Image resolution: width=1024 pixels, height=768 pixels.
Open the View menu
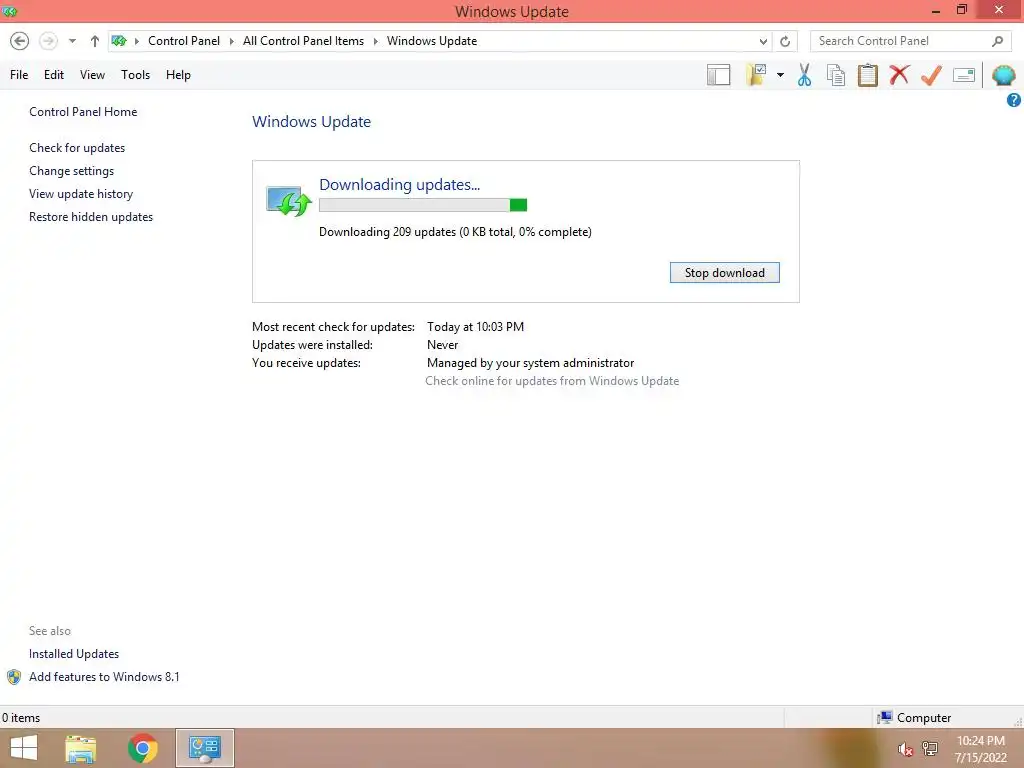click(92, 75)
